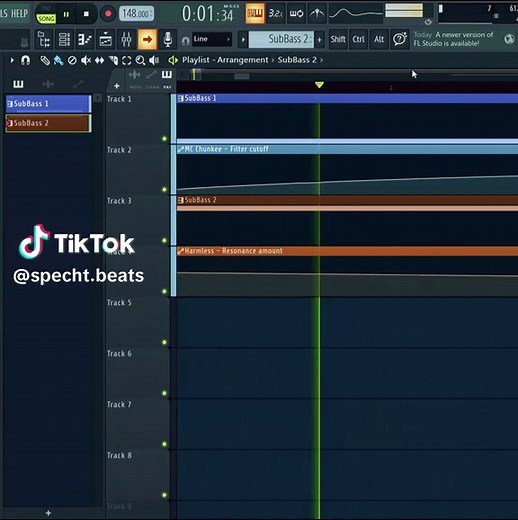The image size is (518, 520).
Task: Show automation clips filter icon
Action: click(x=78, y=84)
